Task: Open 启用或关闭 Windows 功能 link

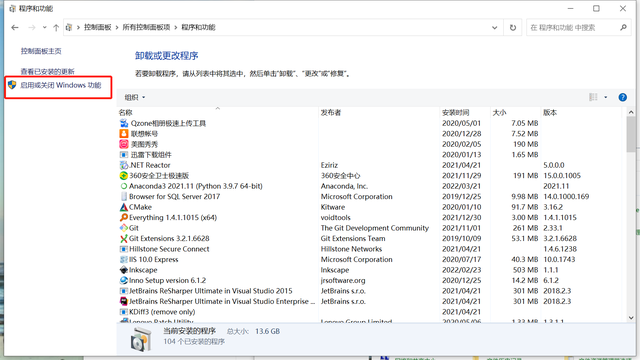Action: (x=60, y=85)
